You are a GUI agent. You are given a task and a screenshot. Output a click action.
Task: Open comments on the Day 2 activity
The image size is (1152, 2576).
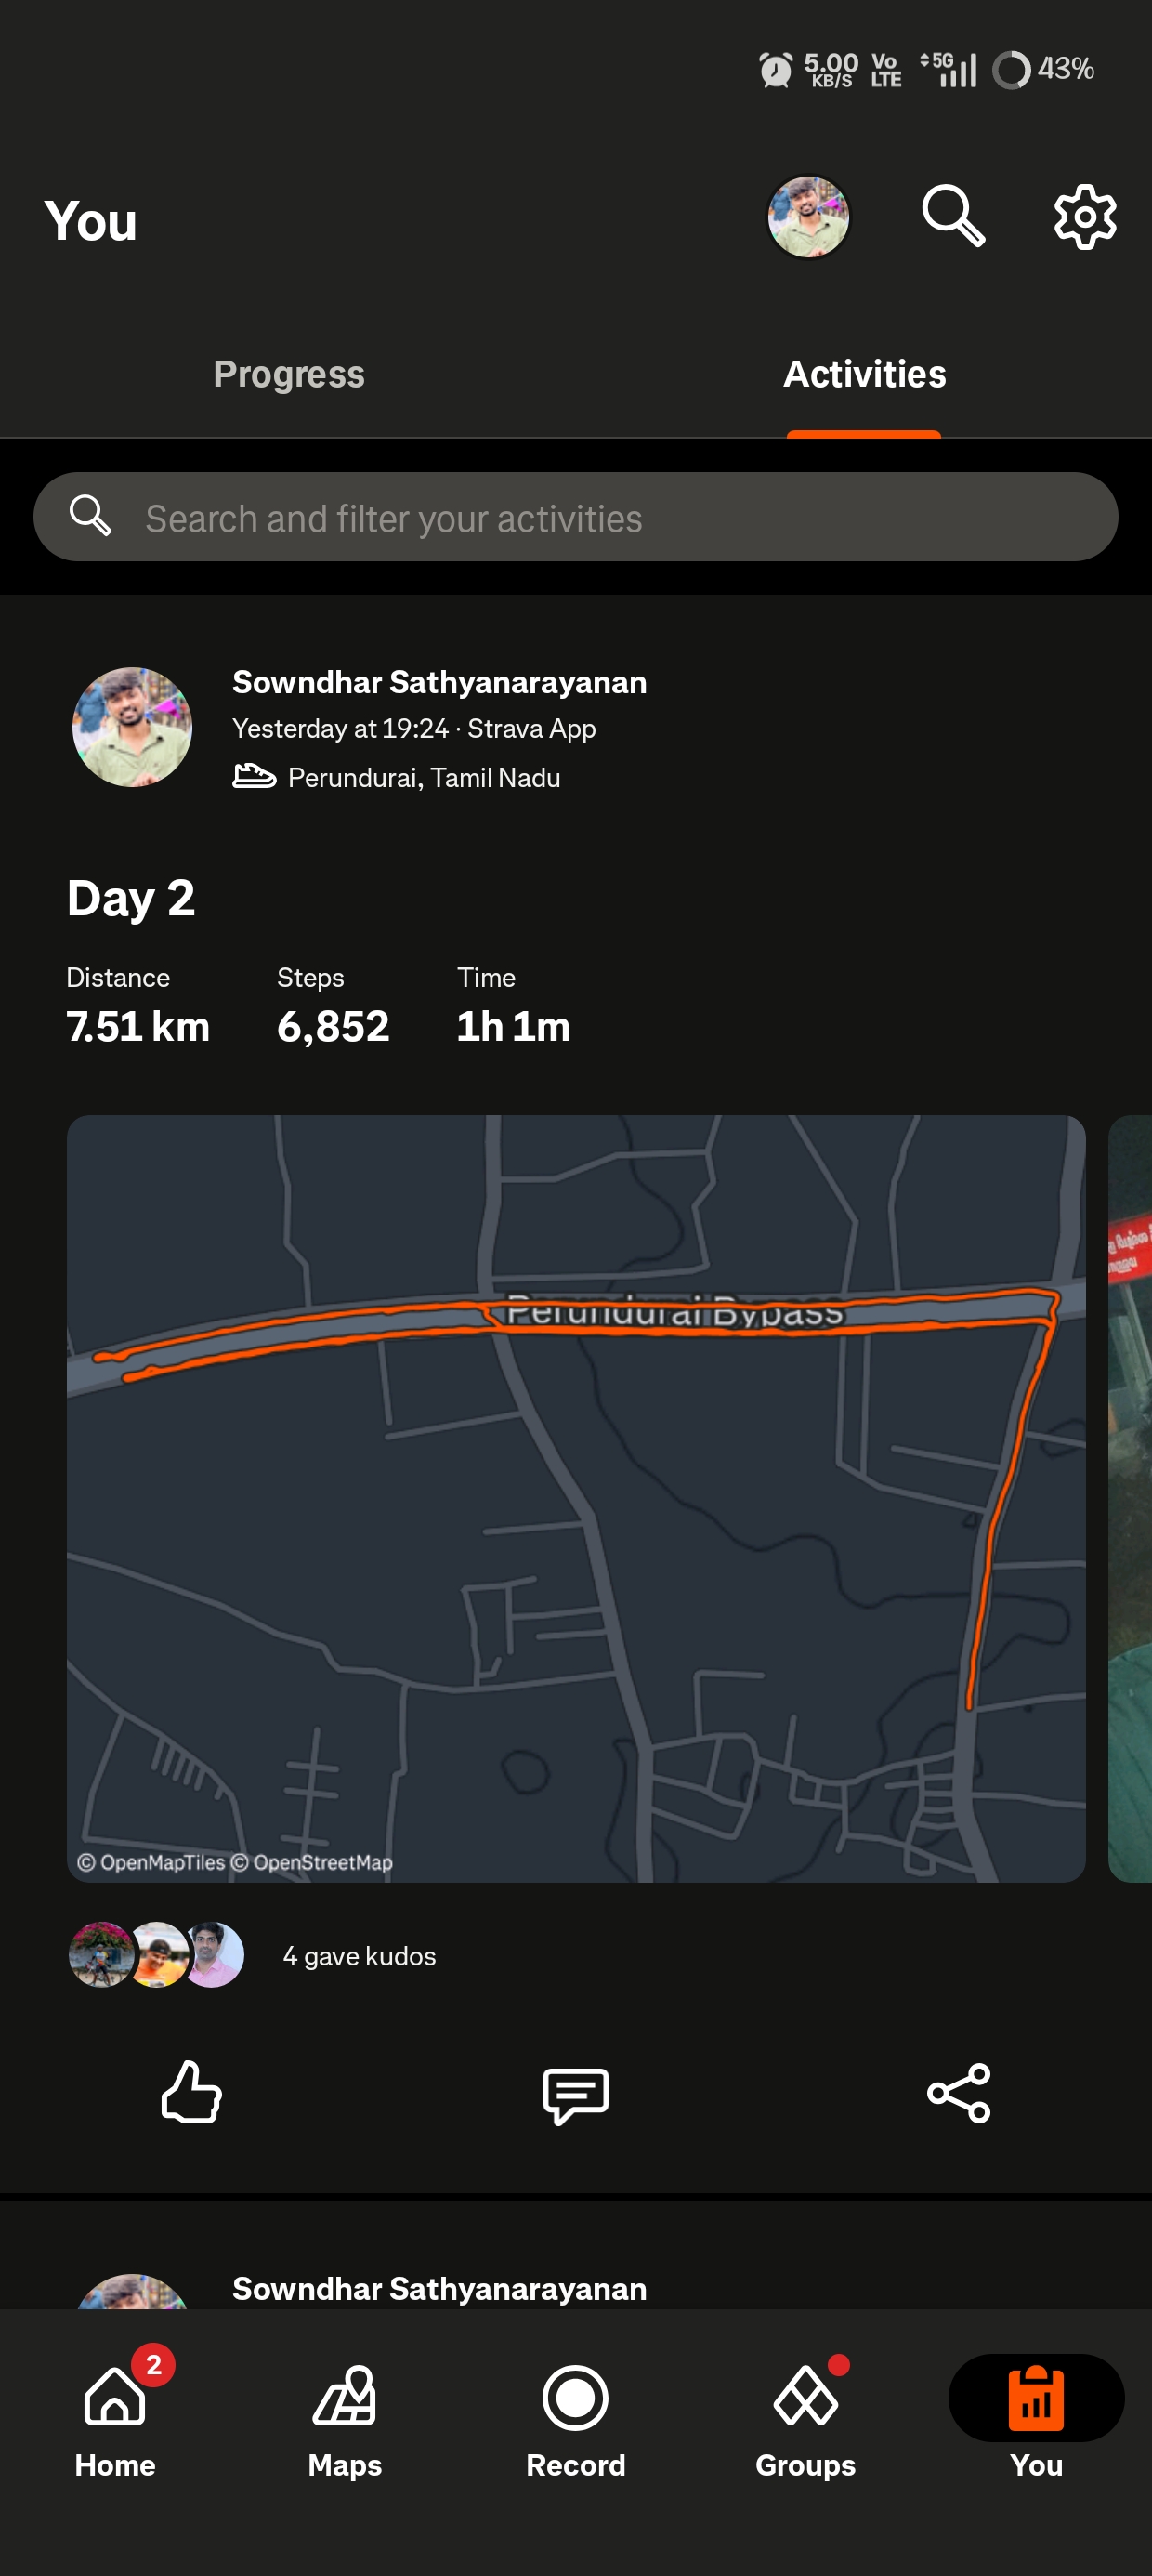pyautogui.click(x=575, y=2093)
